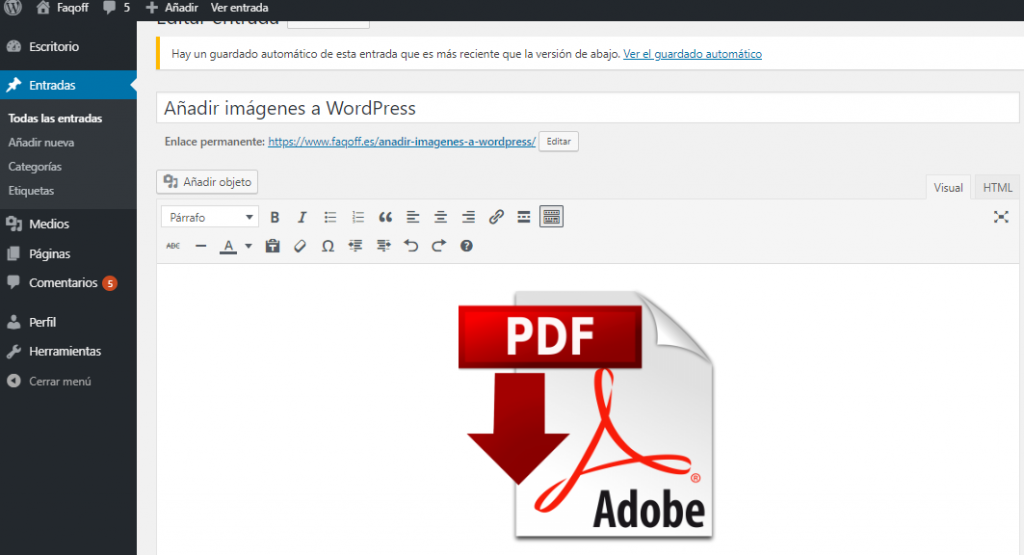The image size is (1024, 555).
Task: Open keyboard shortcuts help icon
Action: click(466, 246)
